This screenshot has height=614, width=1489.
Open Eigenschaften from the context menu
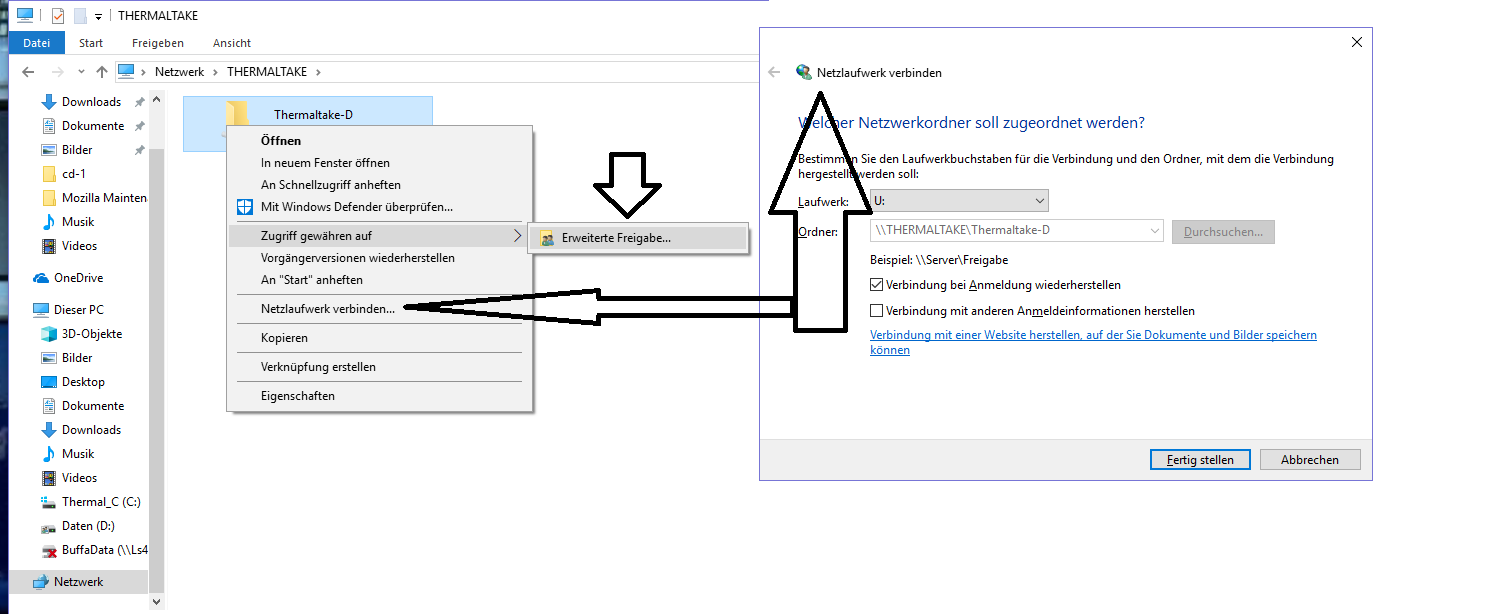coord(380,396)
